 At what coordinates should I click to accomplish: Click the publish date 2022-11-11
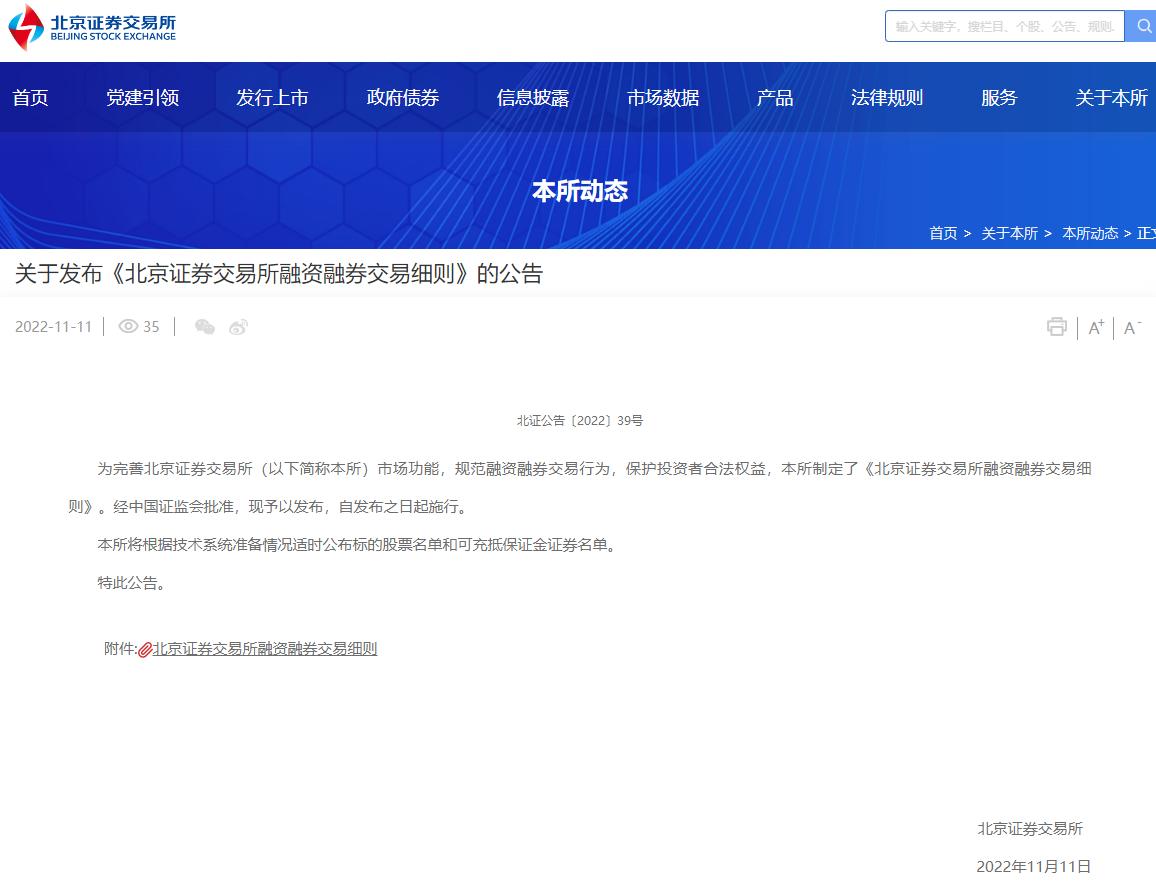coord(53,327)
